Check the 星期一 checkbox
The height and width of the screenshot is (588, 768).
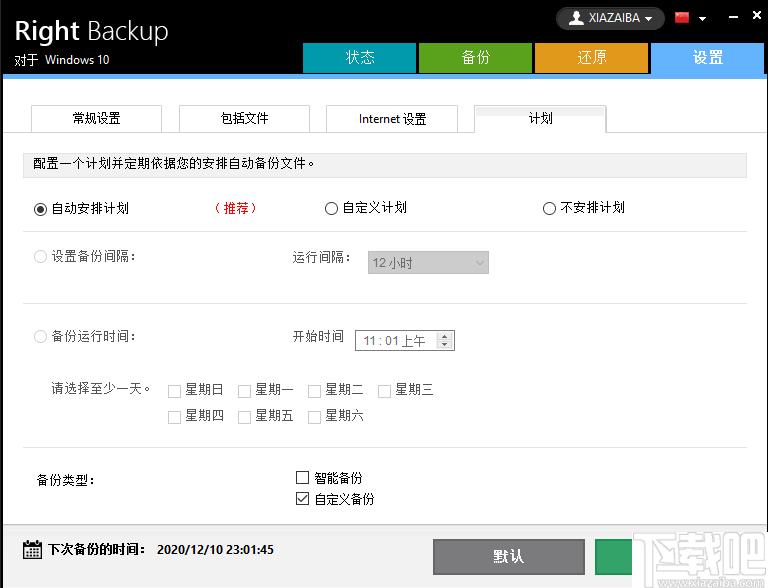(244, 391)
